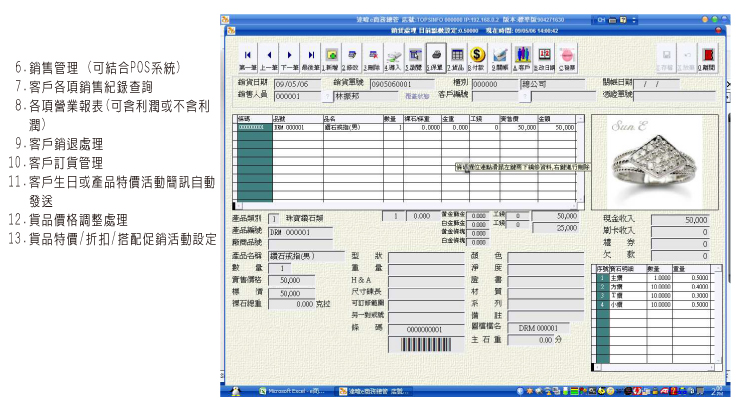Open the 付款 payment dollar icon
Screen dimensions: 738x408
[x=477, y=55]
